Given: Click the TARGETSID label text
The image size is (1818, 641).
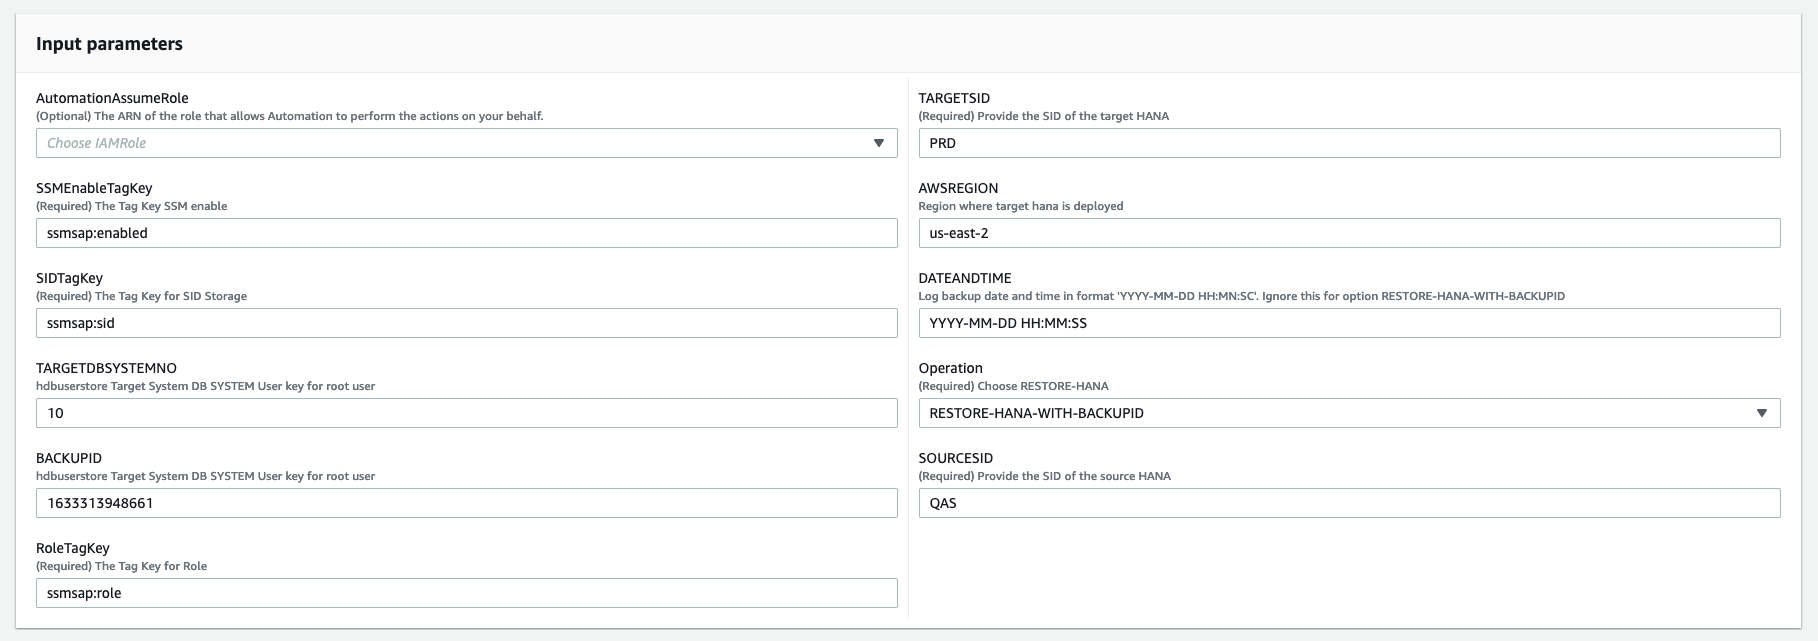Looking at the screenshot, I should [x=954, y=98].
